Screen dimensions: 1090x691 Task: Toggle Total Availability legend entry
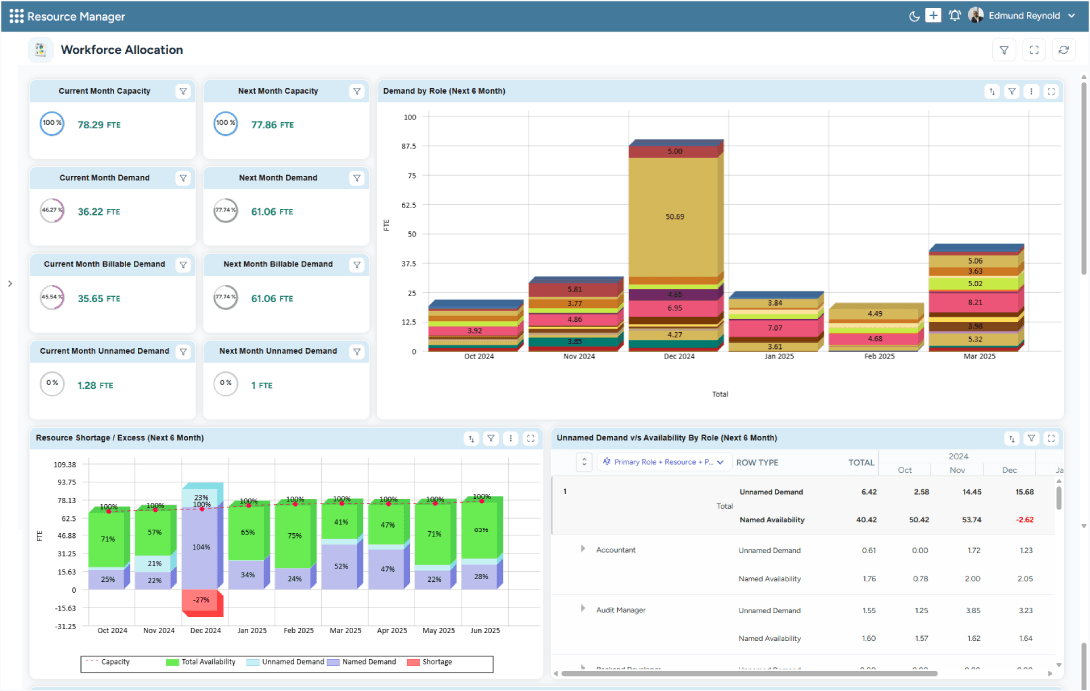click(x=201, y=662)
